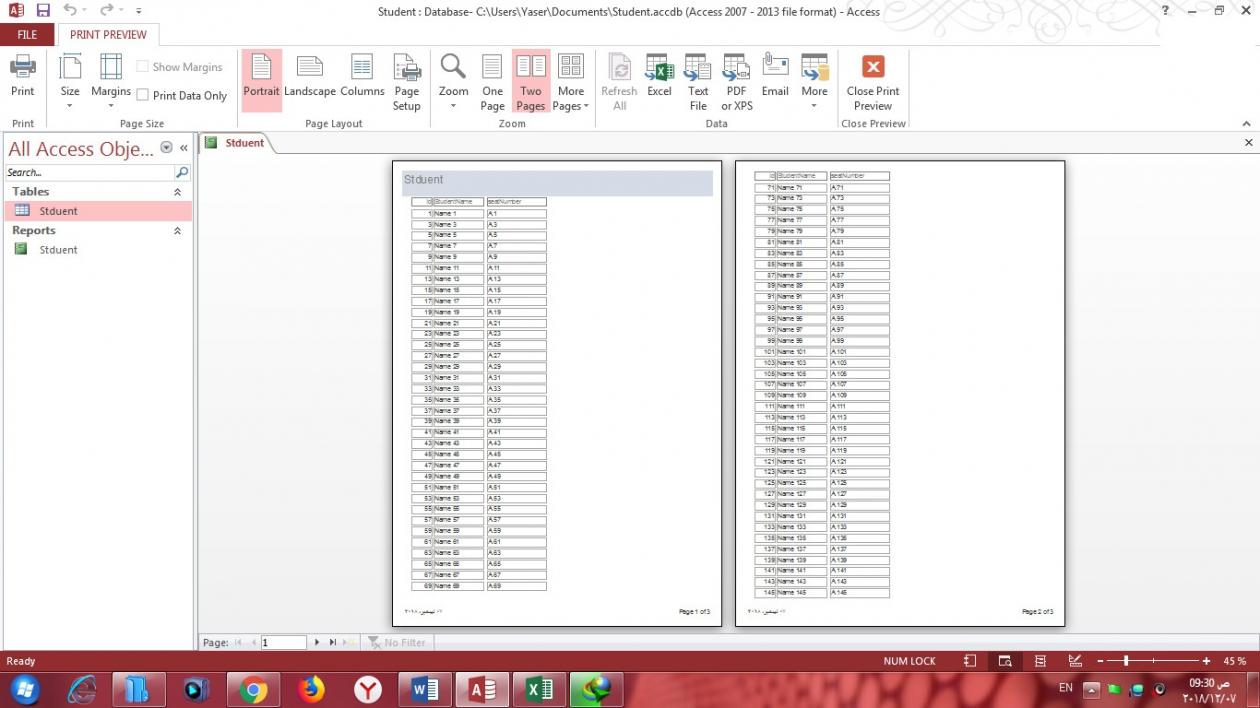
Task: Toggle Two Pages preview mode
Action: pos(531,81)
